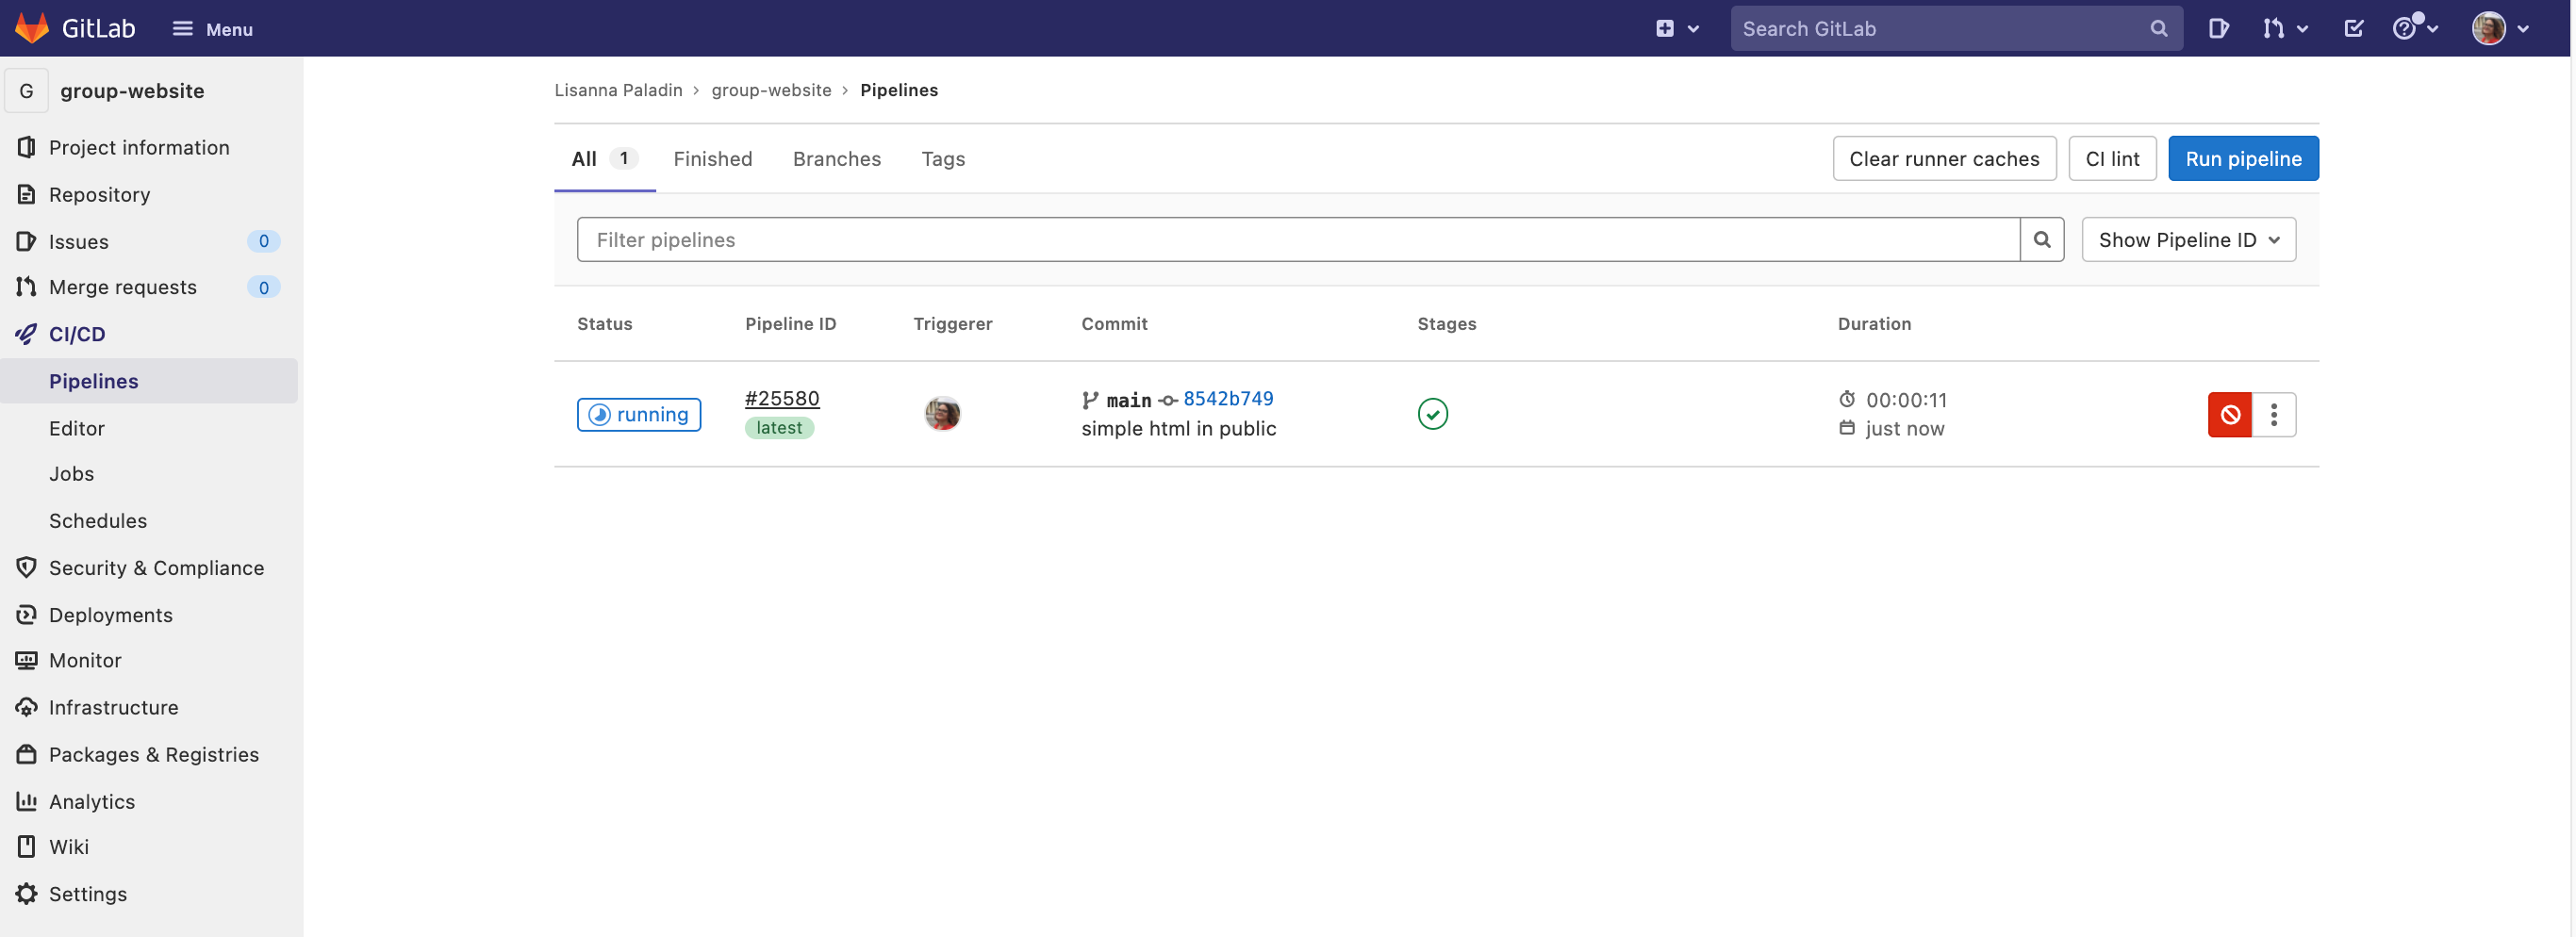Click inside the Filter pipelines field
Image resolution: width=2576 pixels, height=937 pixels.
point(1200,239)
